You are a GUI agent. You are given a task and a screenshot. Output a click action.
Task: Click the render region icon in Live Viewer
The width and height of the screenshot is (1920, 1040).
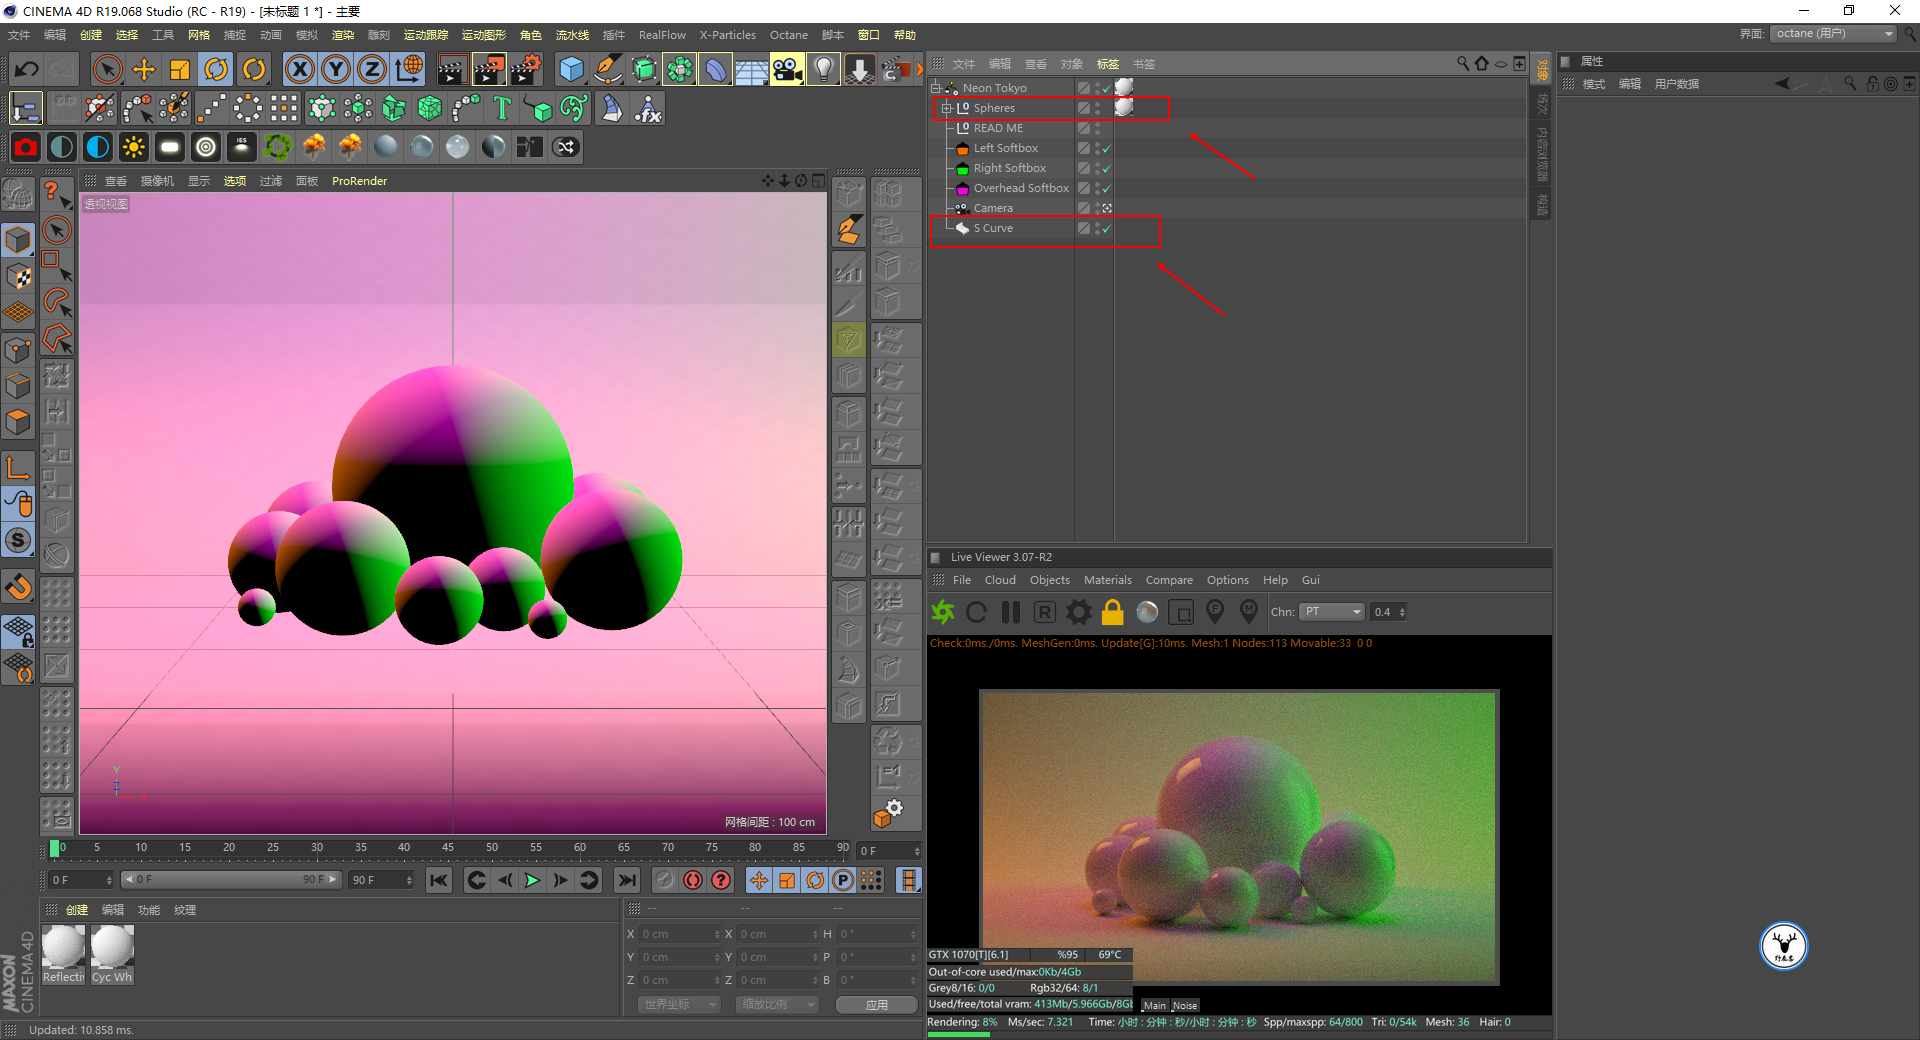click(1181, 612)
